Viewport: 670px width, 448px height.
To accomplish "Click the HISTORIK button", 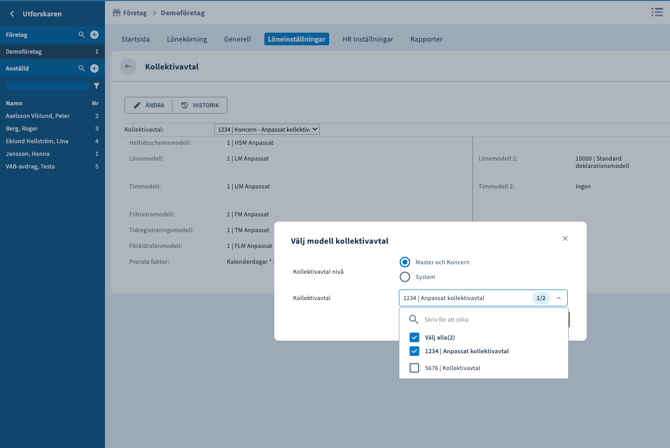I will point(199,105).
